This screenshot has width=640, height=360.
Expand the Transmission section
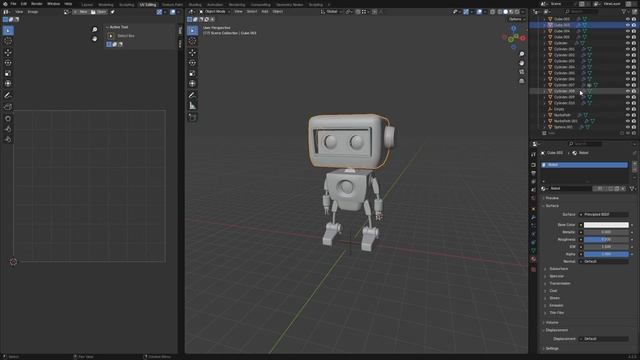point(560,283)
